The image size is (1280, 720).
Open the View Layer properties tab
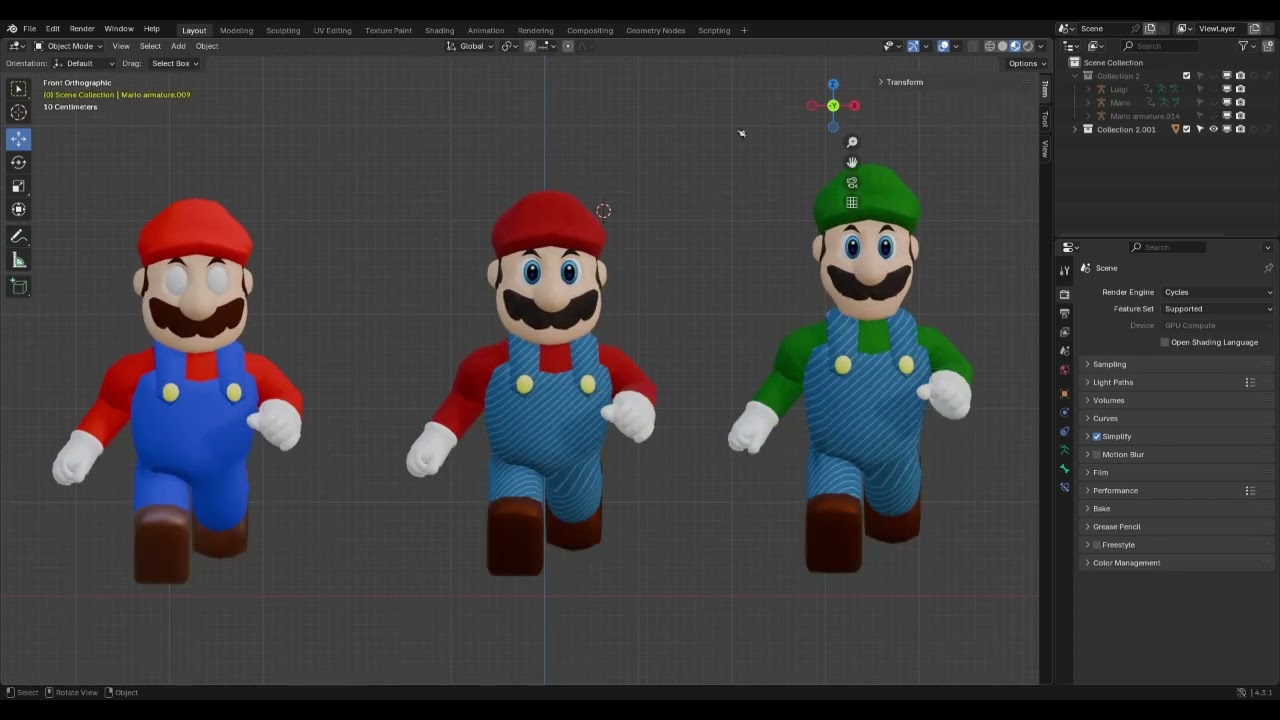click(1064, 332)
